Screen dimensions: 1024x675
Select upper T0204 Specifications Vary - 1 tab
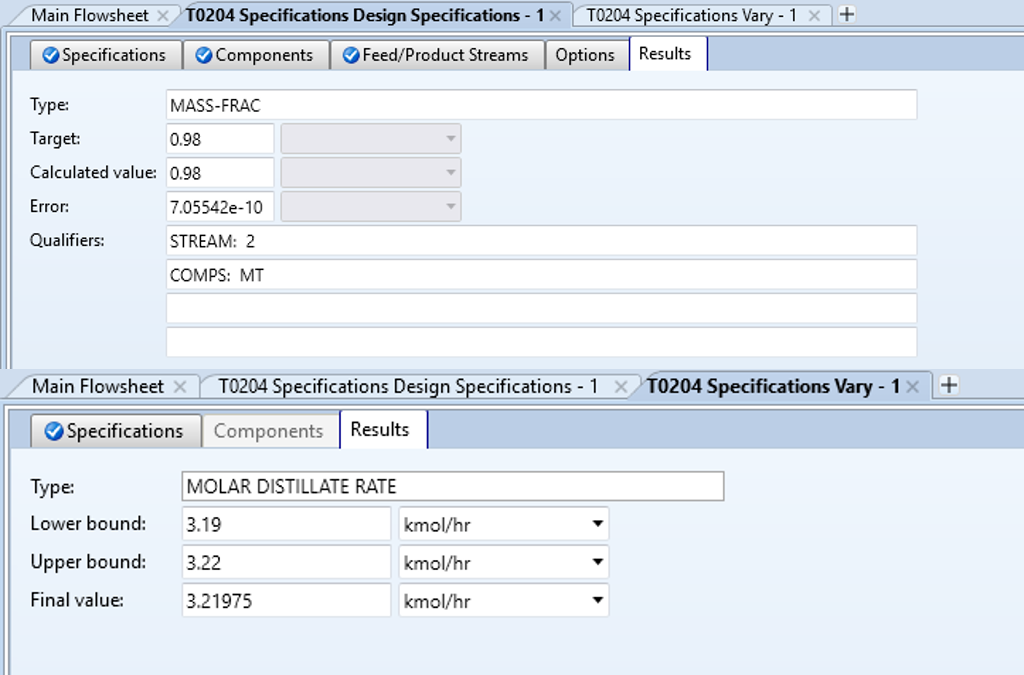690,16
